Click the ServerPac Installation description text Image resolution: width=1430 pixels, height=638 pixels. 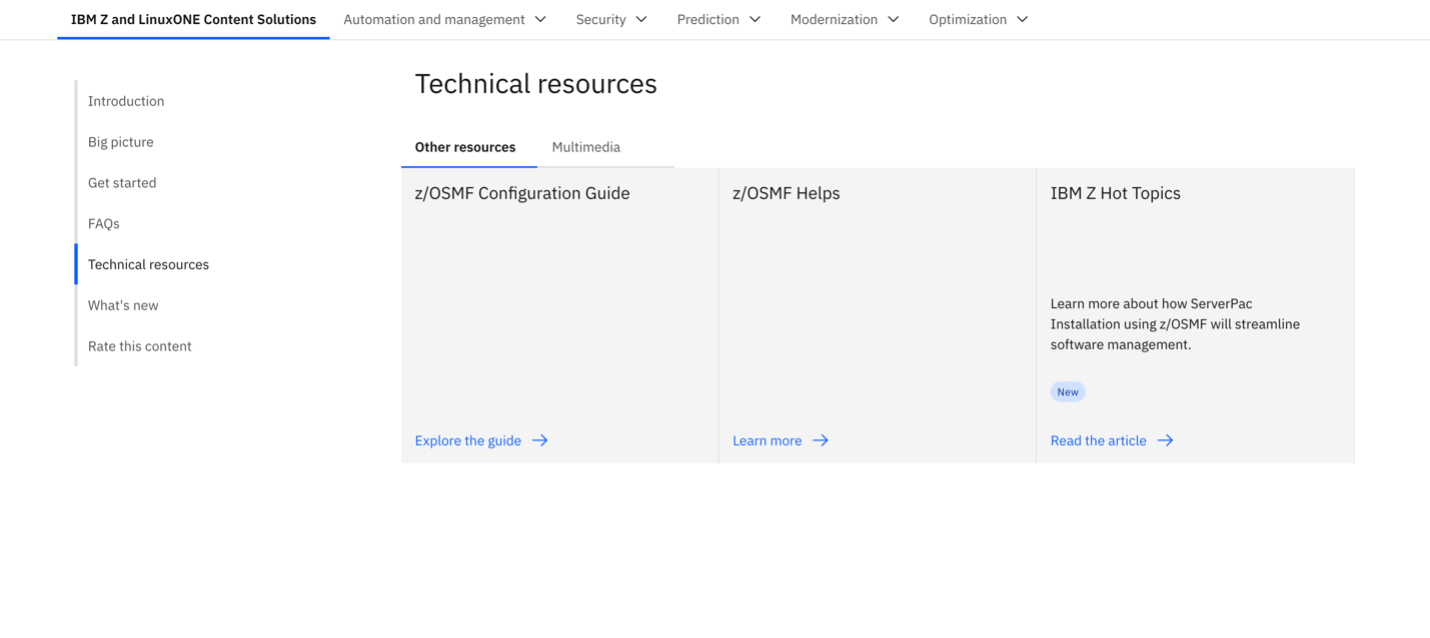pos(1175,324)
